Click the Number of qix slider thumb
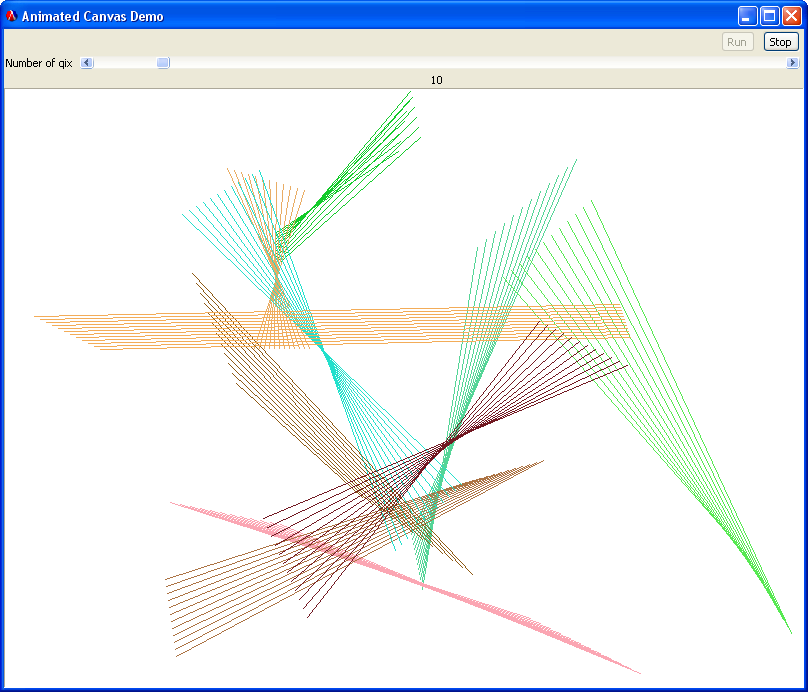This screenshot has width=808, height=692. tap(163, 63)
